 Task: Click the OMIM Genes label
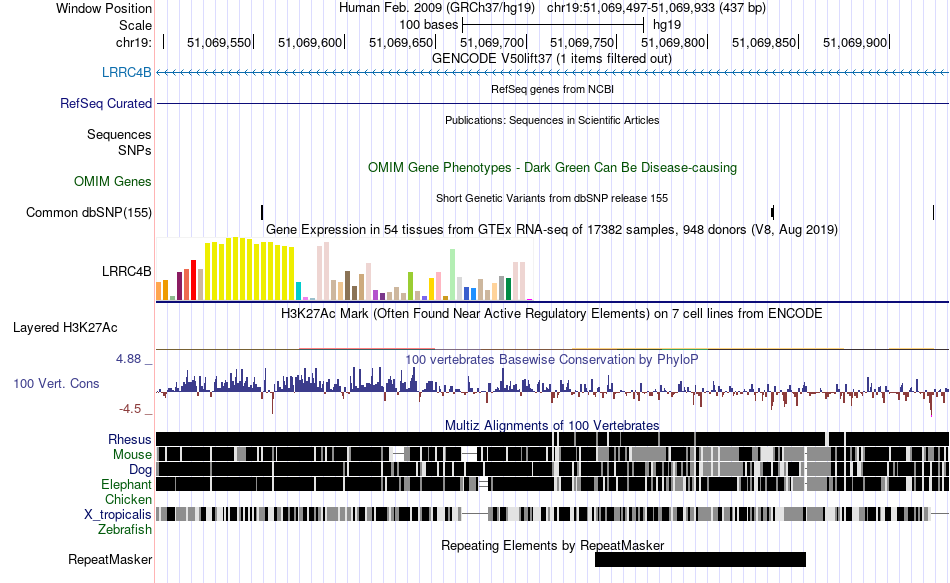tap(113, 181)
